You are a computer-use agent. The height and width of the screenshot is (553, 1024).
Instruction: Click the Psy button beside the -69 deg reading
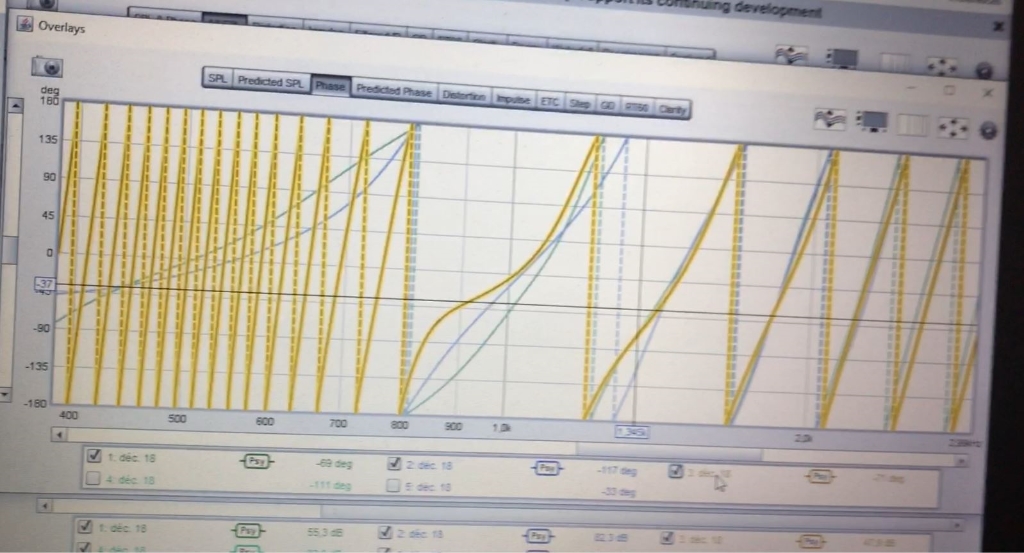tap(256, 462)
